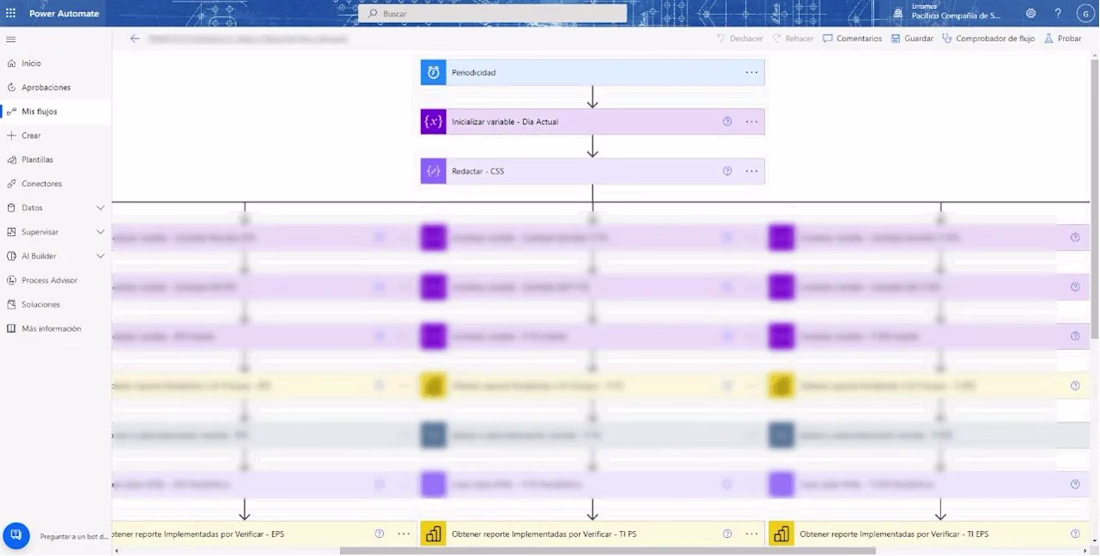Open the environment selector Pacifico Compañía
The image size is (1100, 556).
coord(948,12)
